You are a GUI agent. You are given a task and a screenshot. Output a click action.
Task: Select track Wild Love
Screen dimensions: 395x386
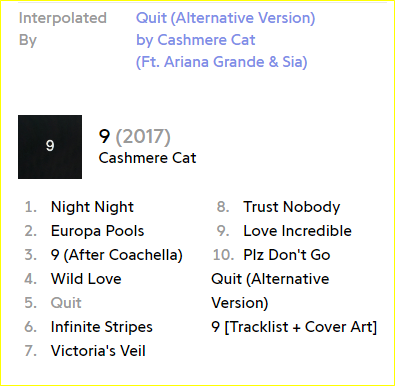tap(86, 279)
